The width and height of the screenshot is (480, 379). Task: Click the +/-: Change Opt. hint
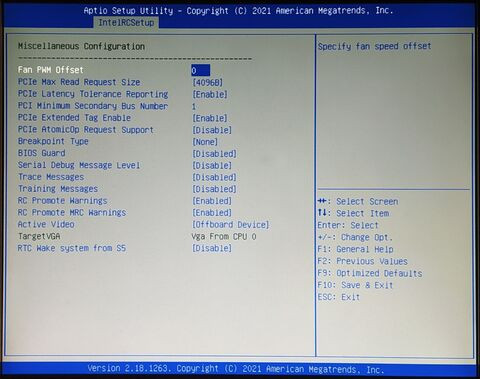355,237
